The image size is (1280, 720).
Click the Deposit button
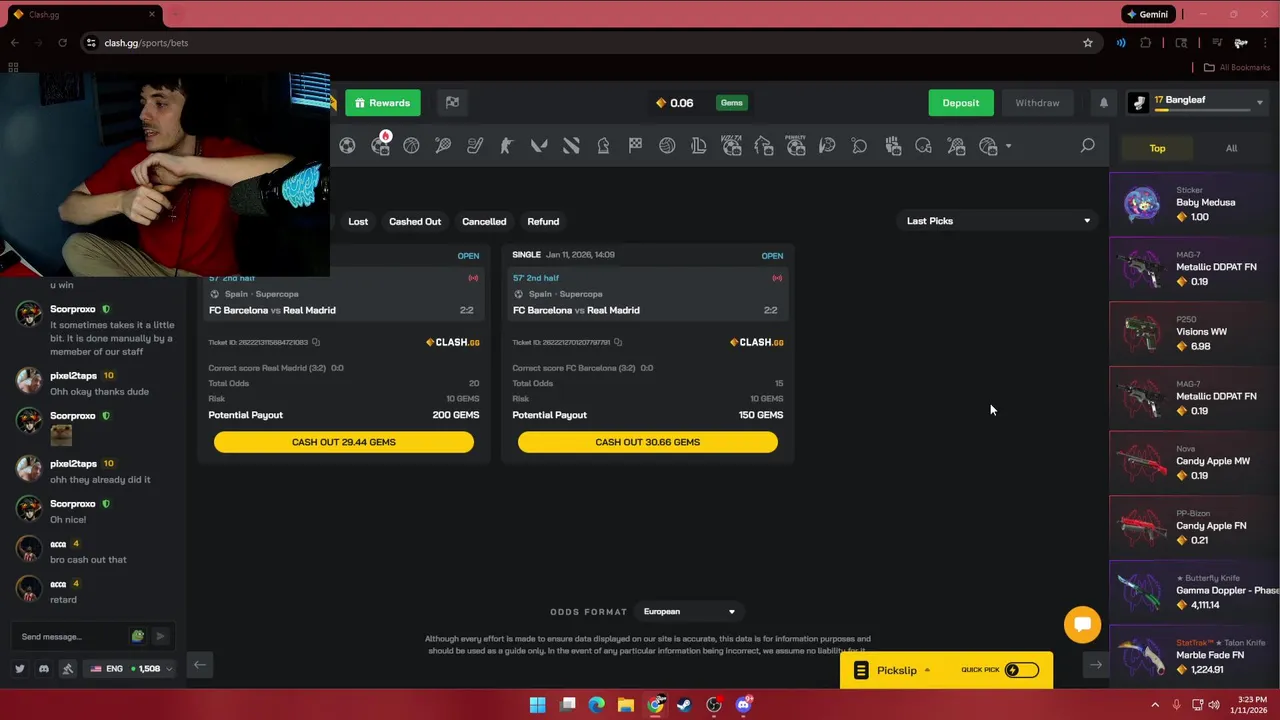(x=960, y=103)
